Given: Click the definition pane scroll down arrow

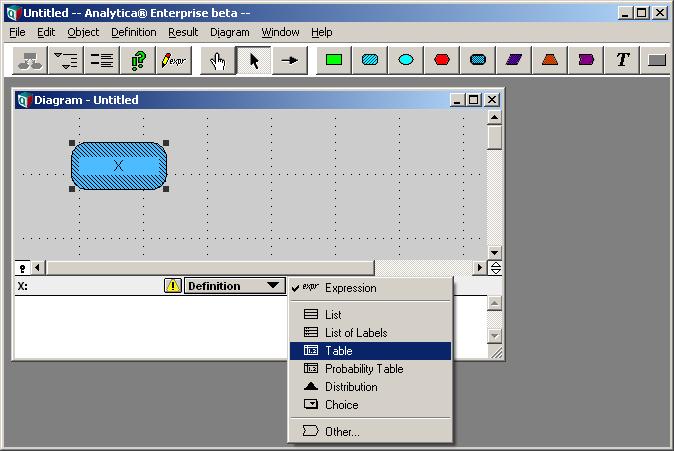Looking at the screenshot, I should pos(494,336).
